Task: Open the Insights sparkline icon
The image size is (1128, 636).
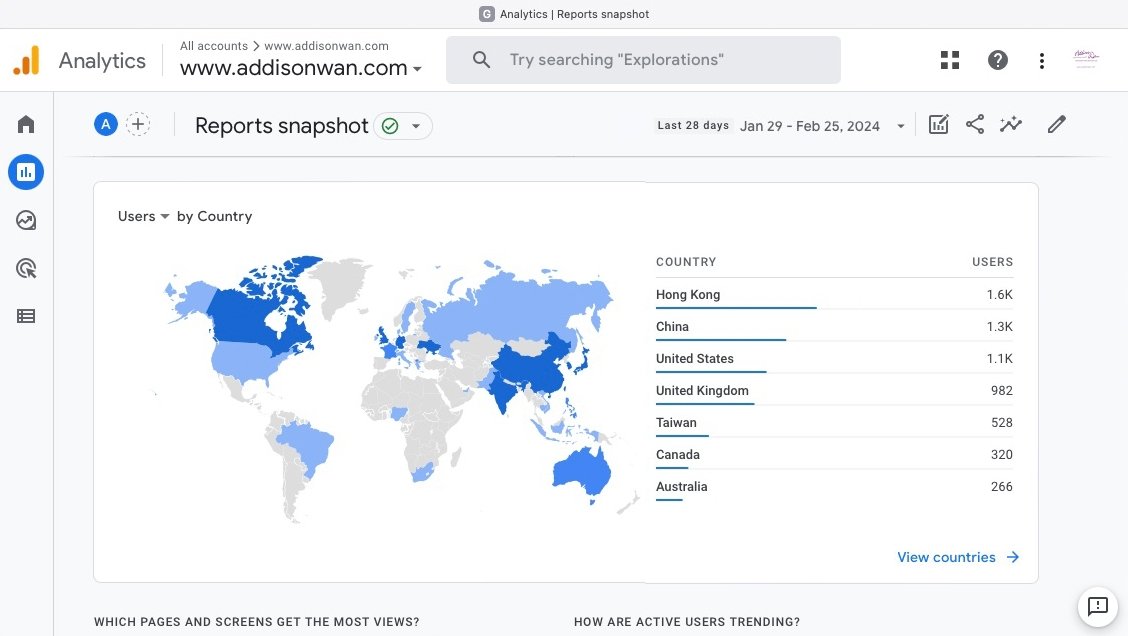Action: point(1011,124)
